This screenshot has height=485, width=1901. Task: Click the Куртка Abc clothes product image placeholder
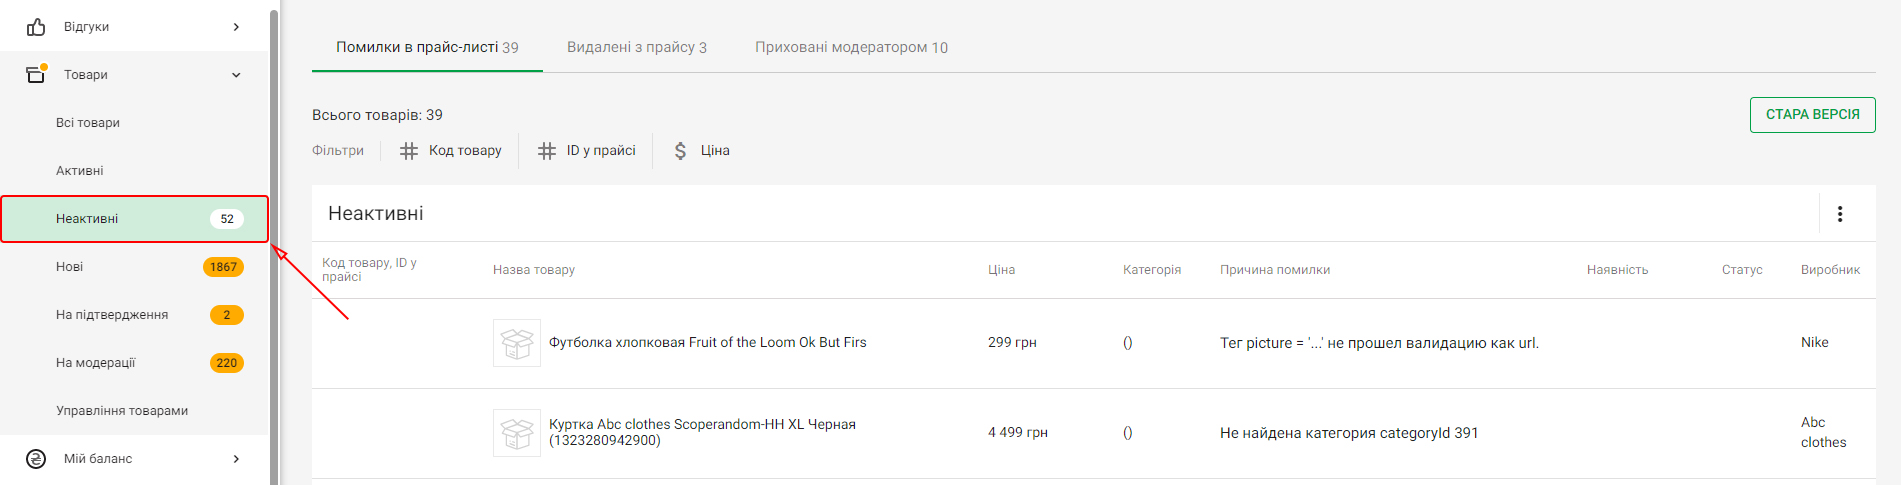pos(517,433)
